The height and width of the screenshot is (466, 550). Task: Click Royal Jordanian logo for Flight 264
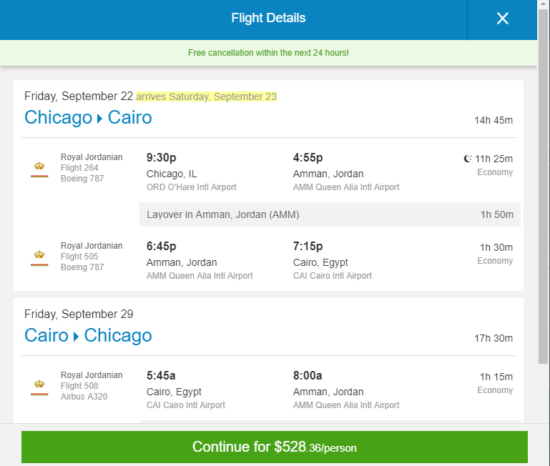coord(39,169)
